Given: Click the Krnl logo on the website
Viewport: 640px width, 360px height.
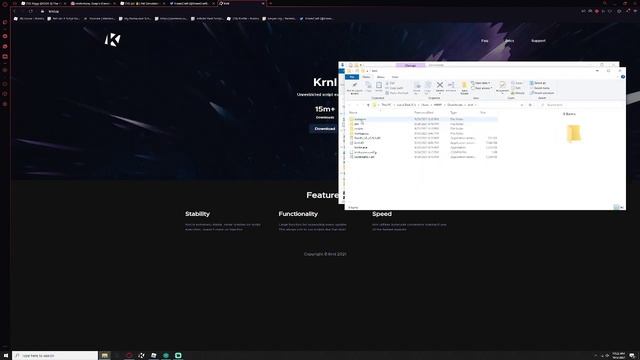Looking at the screenshot, I should point(112,40).
